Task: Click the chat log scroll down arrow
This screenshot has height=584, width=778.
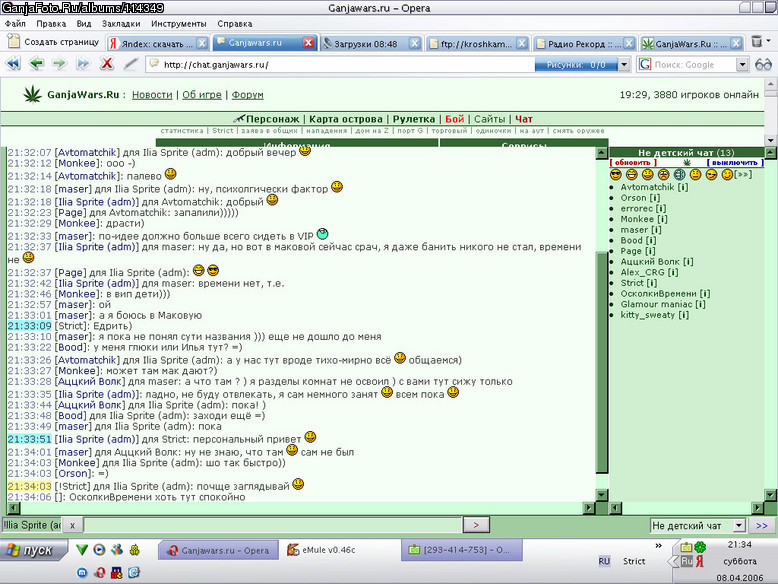Action: click(x=601, y=495)
